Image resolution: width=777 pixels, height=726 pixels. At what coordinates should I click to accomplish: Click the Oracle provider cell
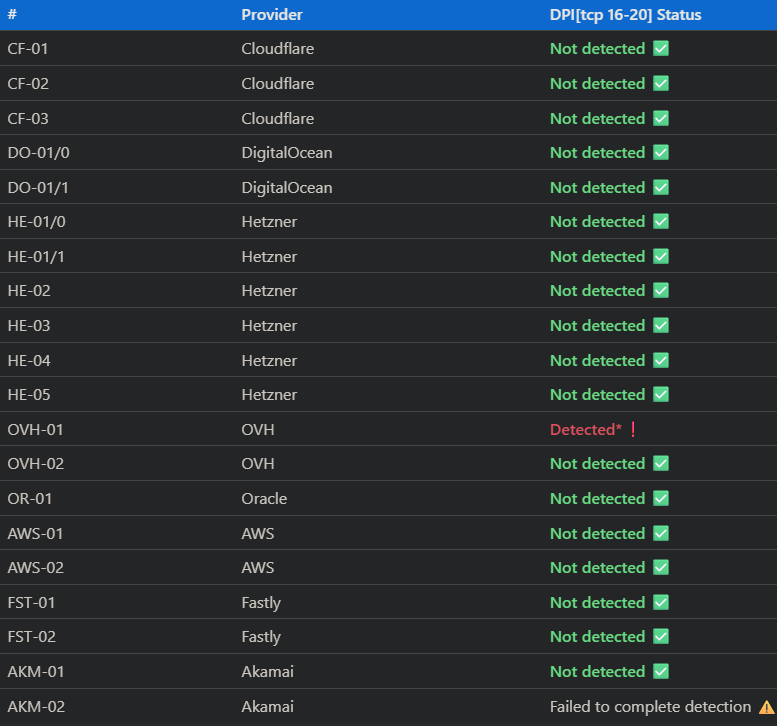coord(264,499)
